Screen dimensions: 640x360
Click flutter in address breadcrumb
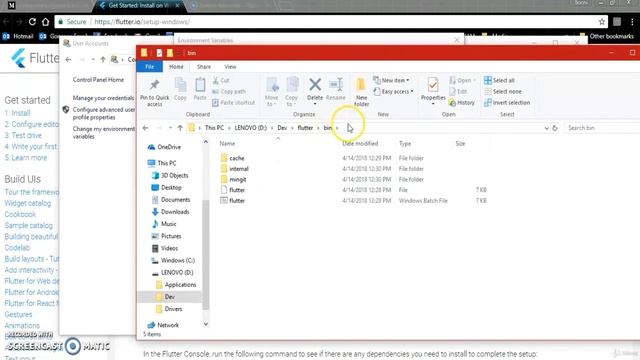(305, 128)
